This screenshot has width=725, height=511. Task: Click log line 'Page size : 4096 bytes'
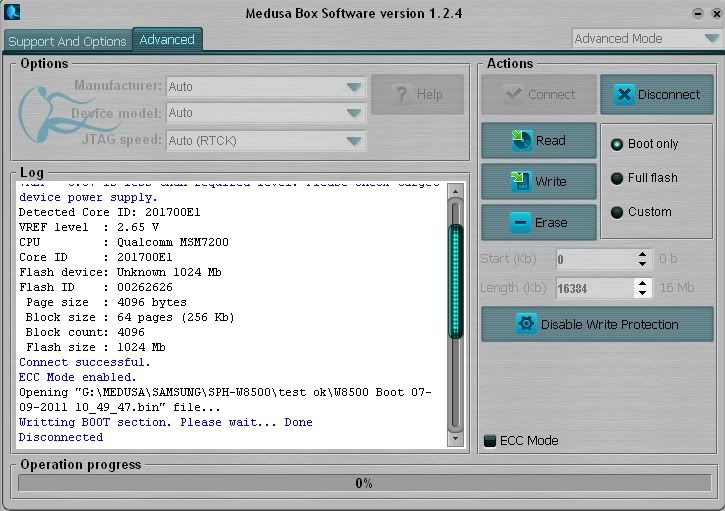[x=106, y=302]
